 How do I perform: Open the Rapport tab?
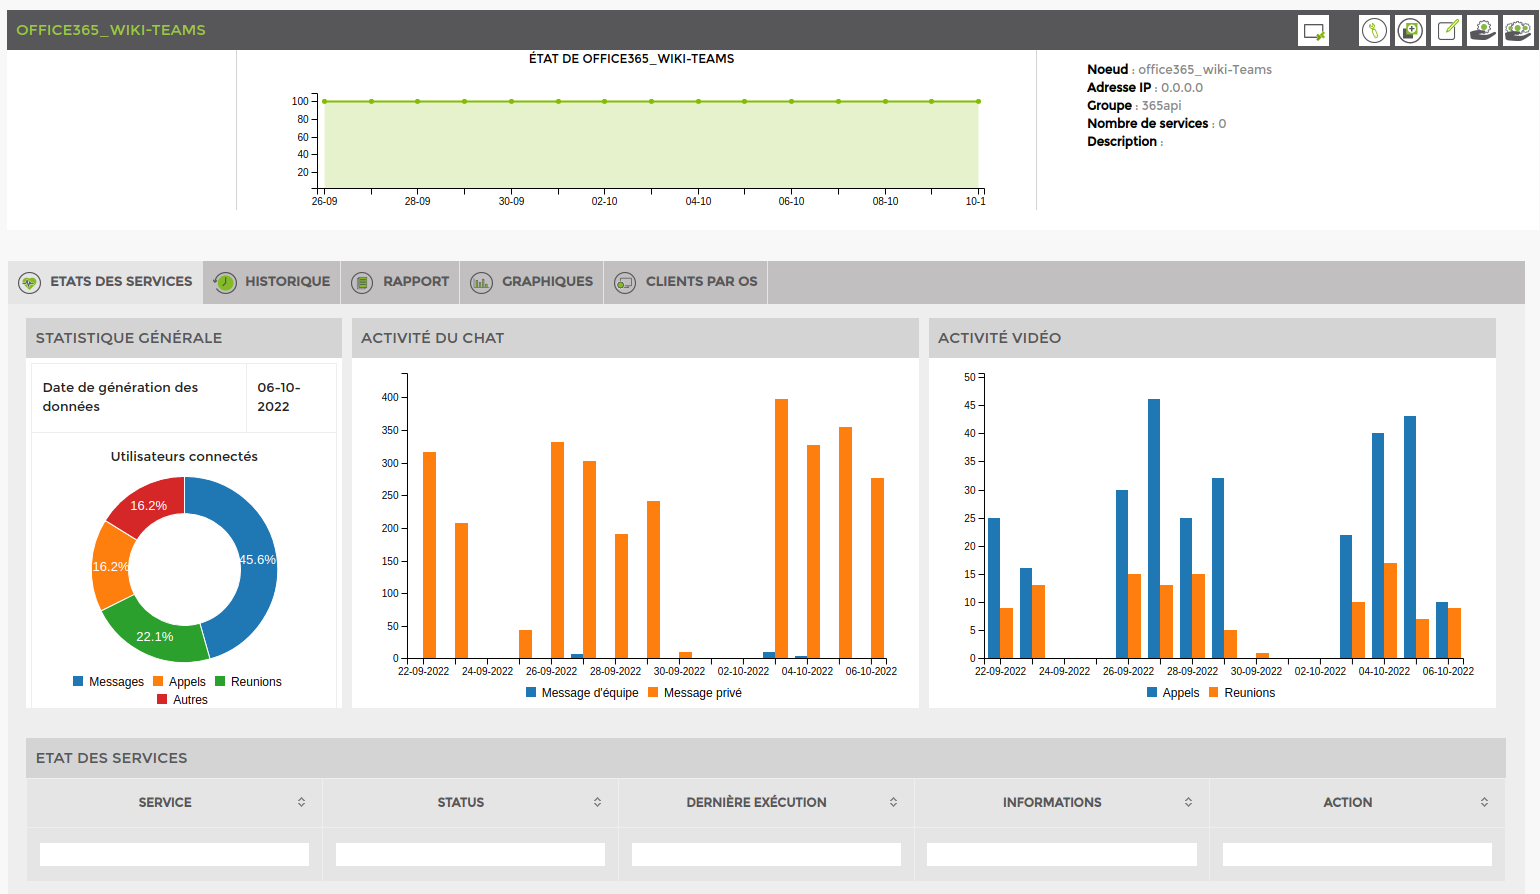pos(400,282)
